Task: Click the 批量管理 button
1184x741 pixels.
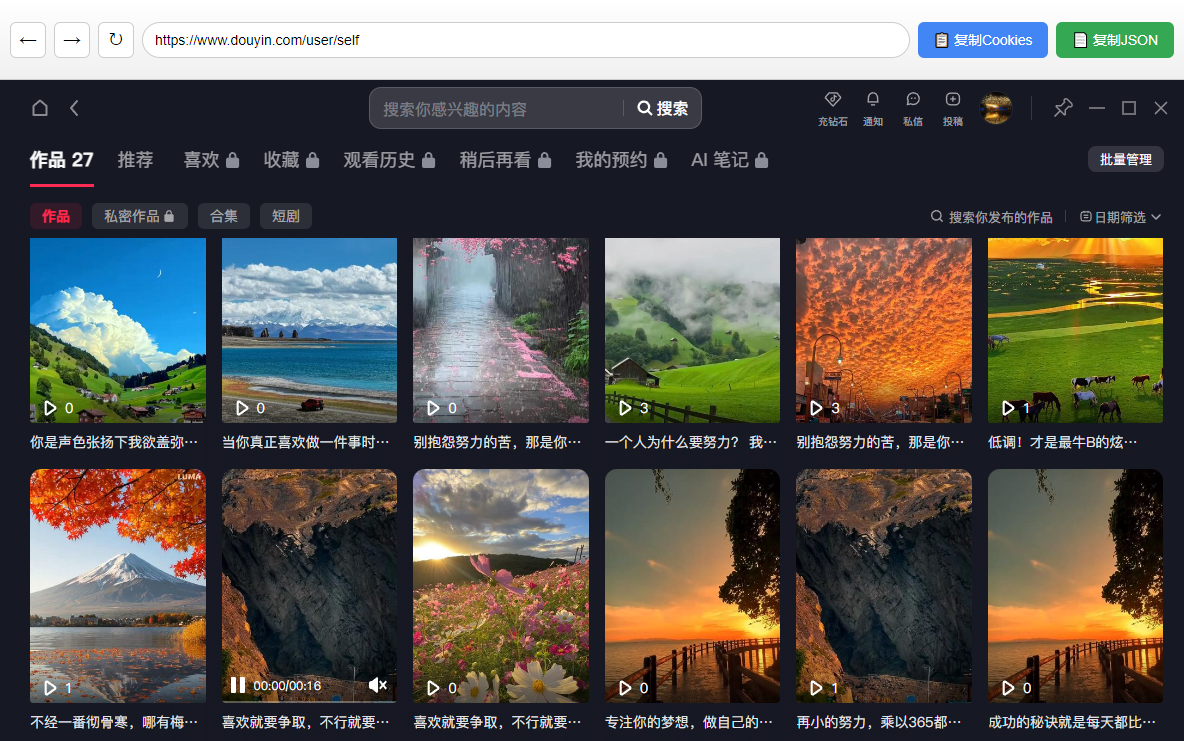Action: point(1125,158)
